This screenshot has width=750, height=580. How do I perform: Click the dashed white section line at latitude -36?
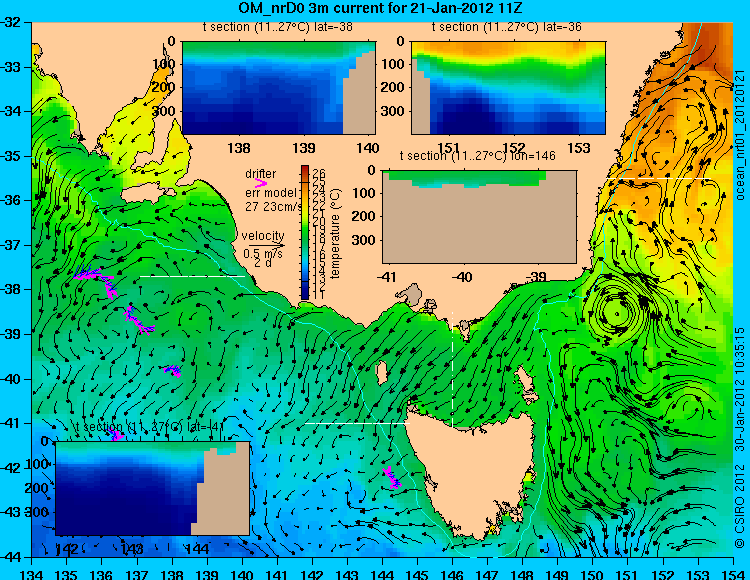point(659,178)
